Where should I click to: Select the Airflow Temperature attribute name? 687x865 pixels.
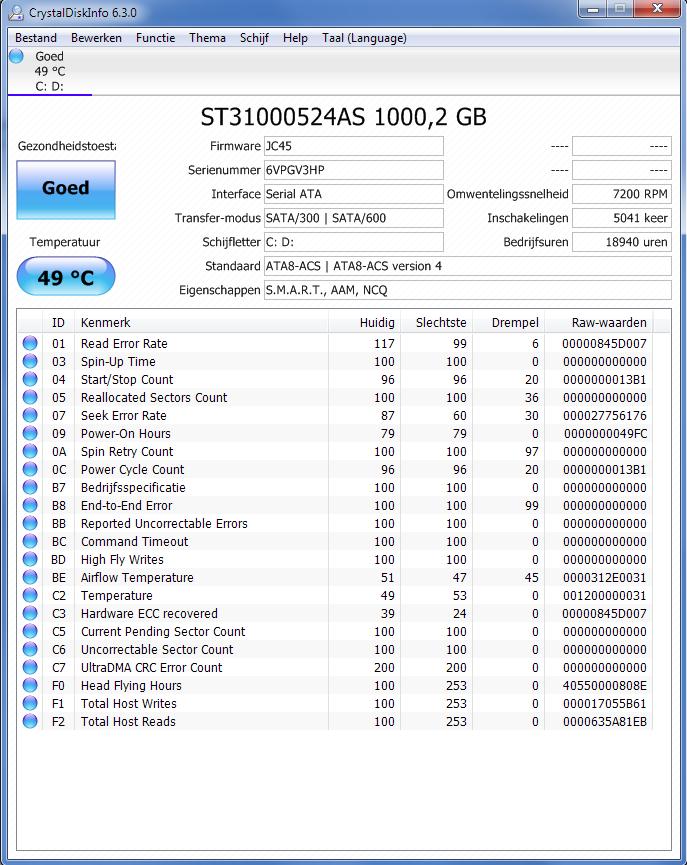(137, 578)
